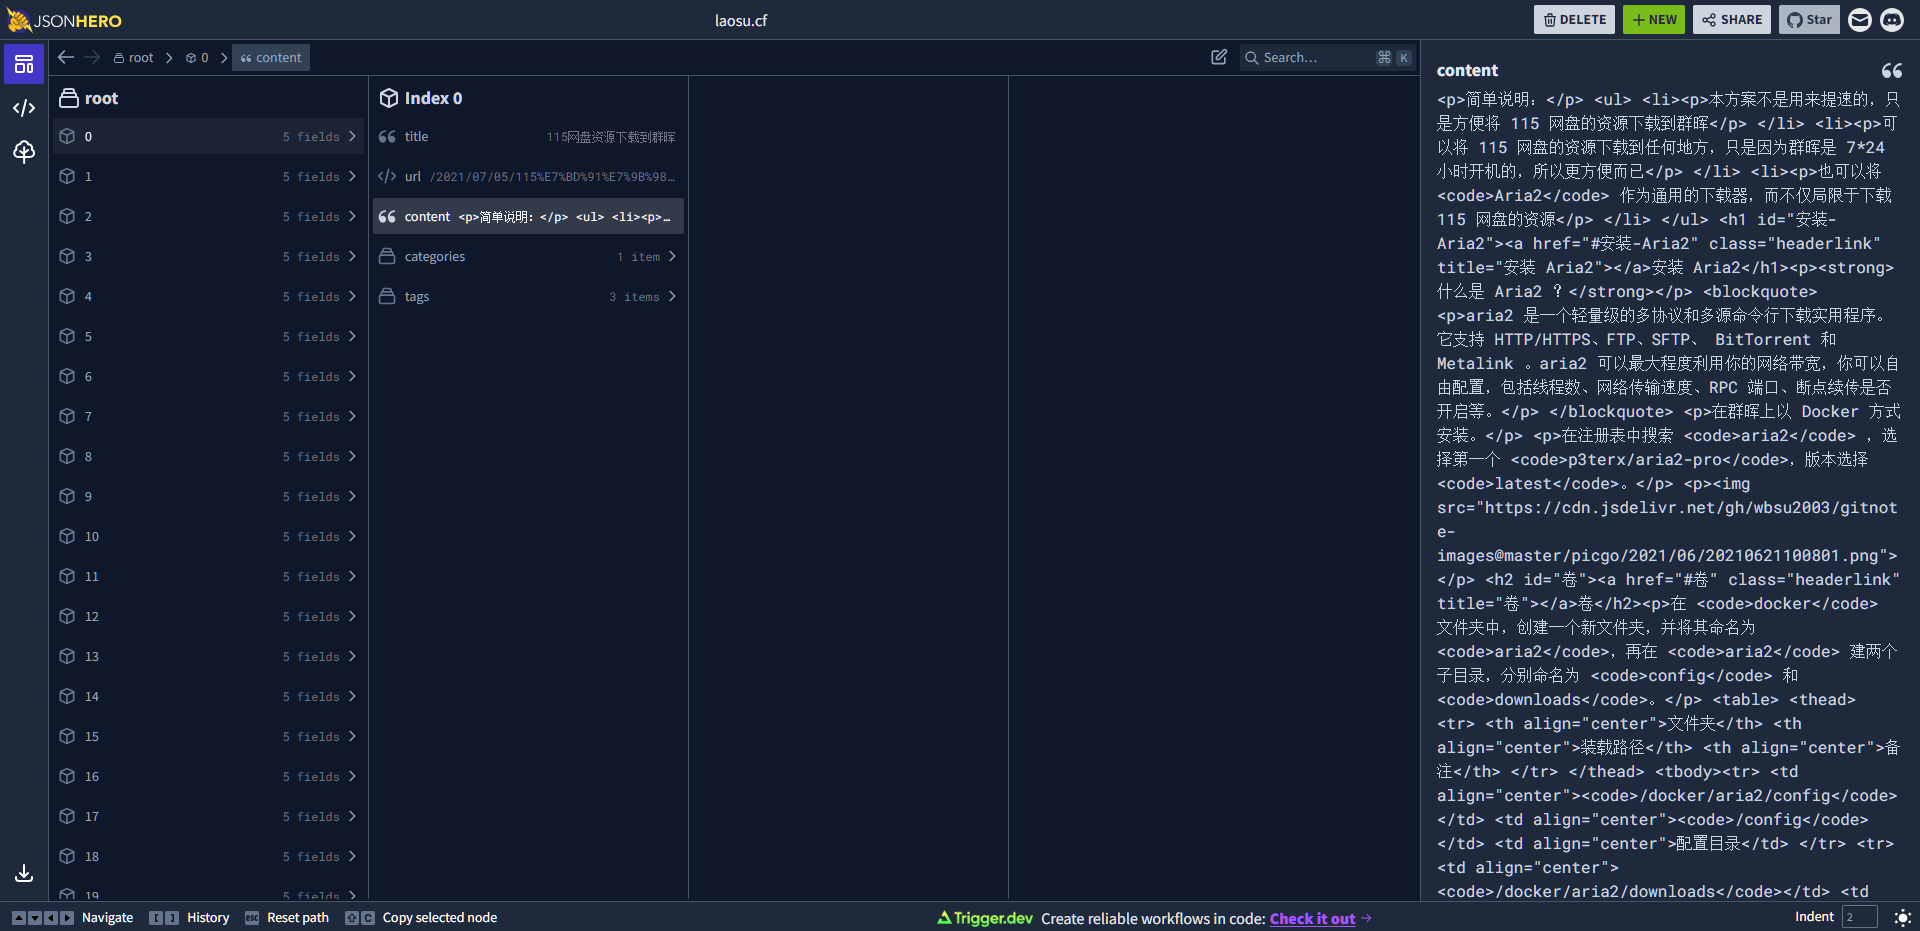Select root item 11 row
Image resolution: width=1920 pixels, height=931 pixels.
click(208, 576)
